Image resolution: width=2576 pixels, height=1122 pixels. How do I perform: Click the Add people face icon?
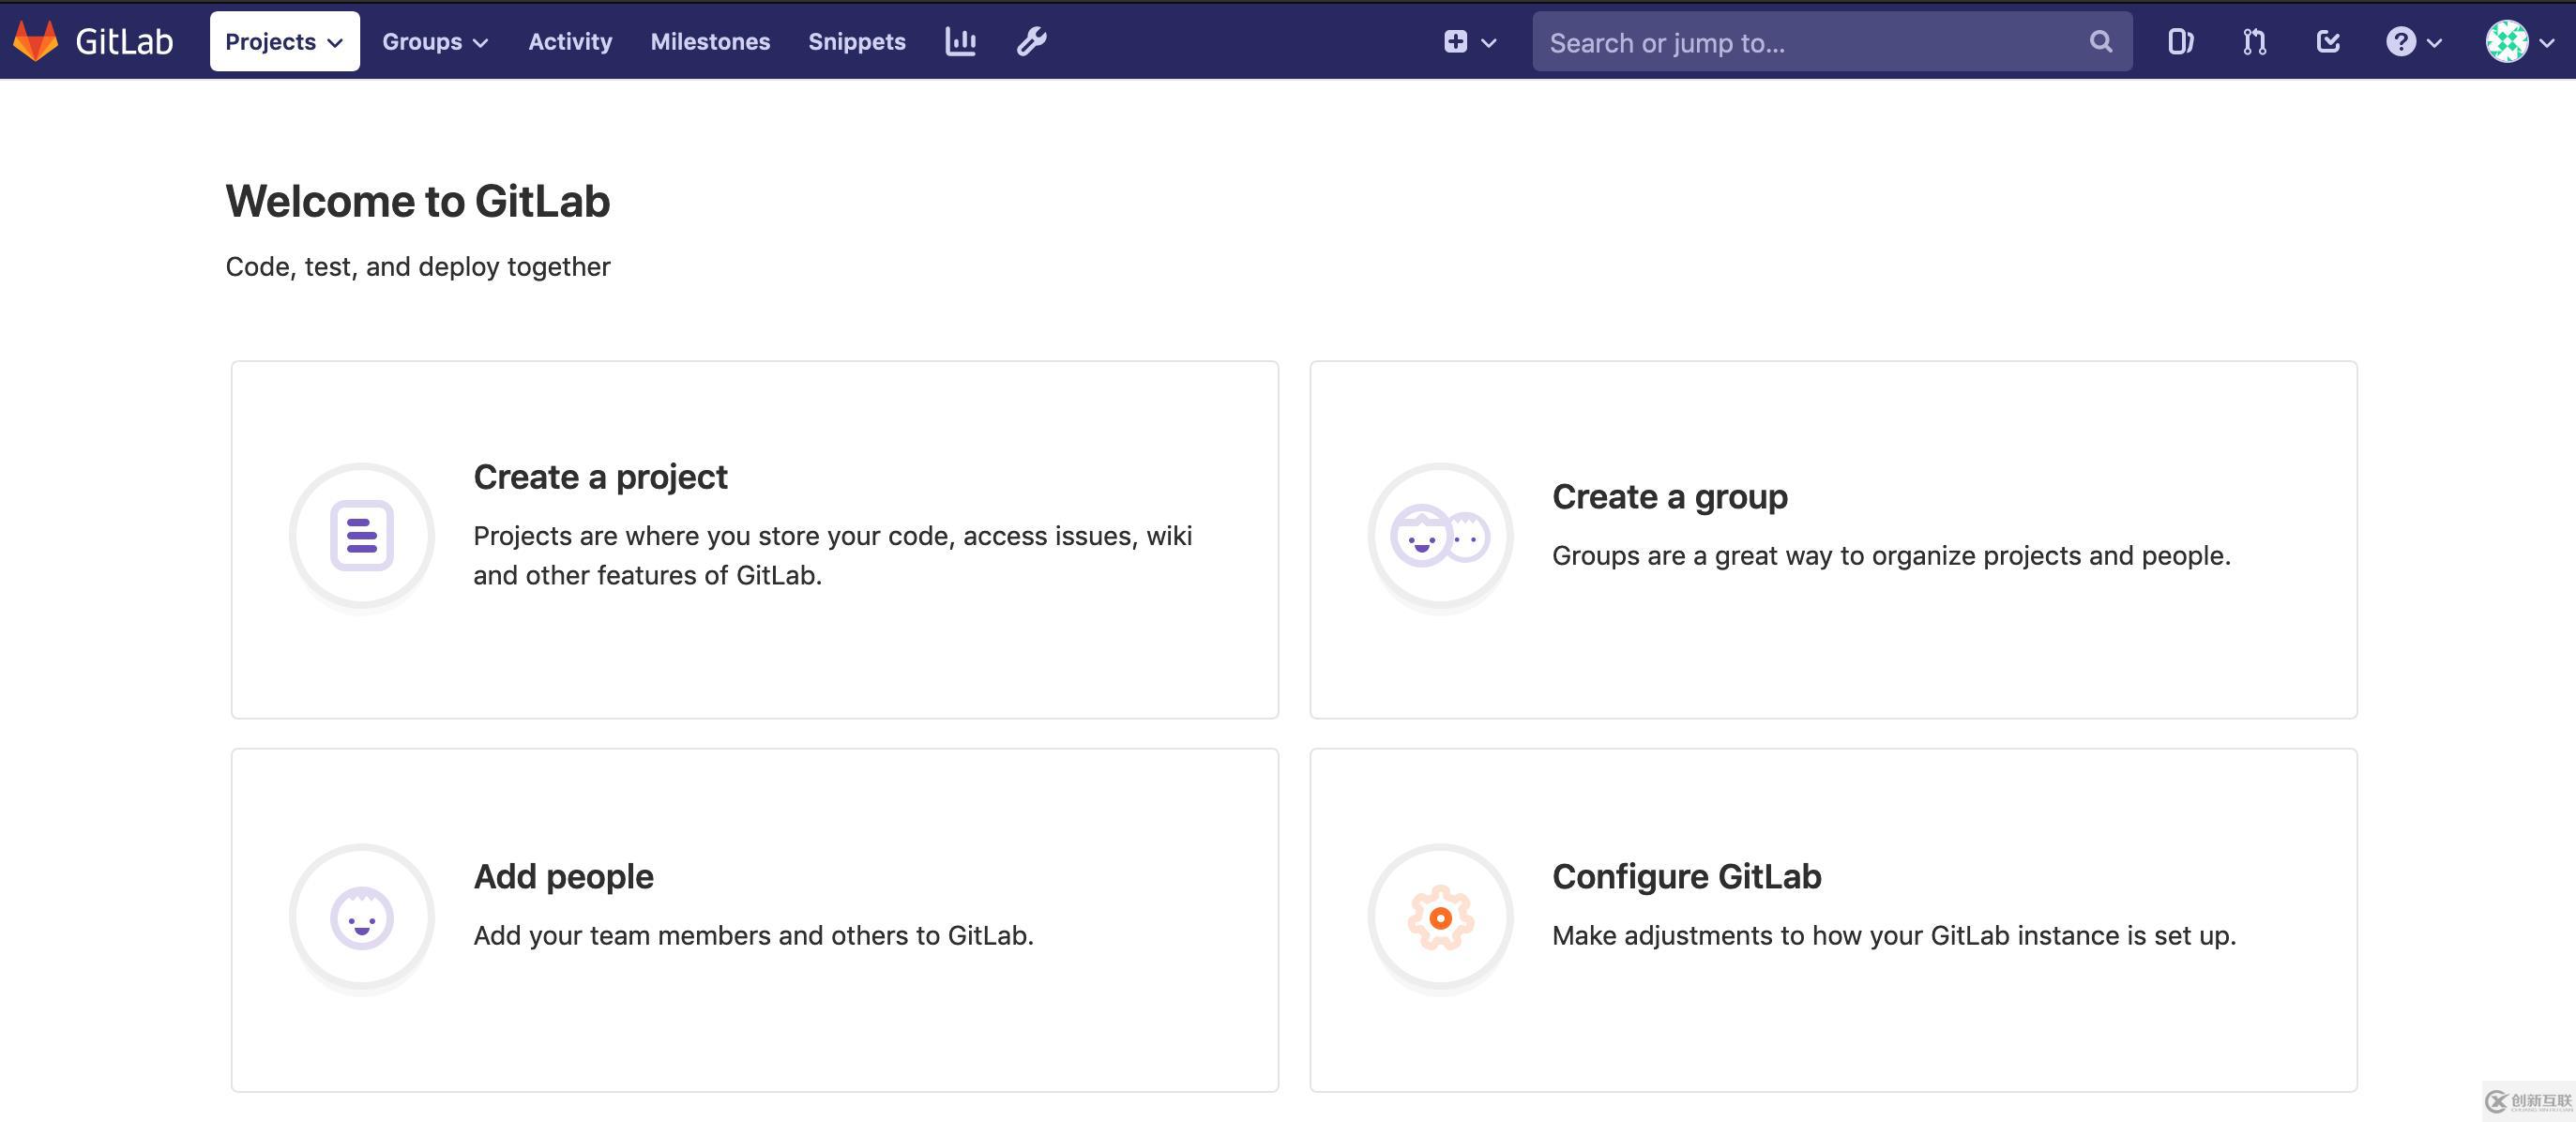(362, 917)
